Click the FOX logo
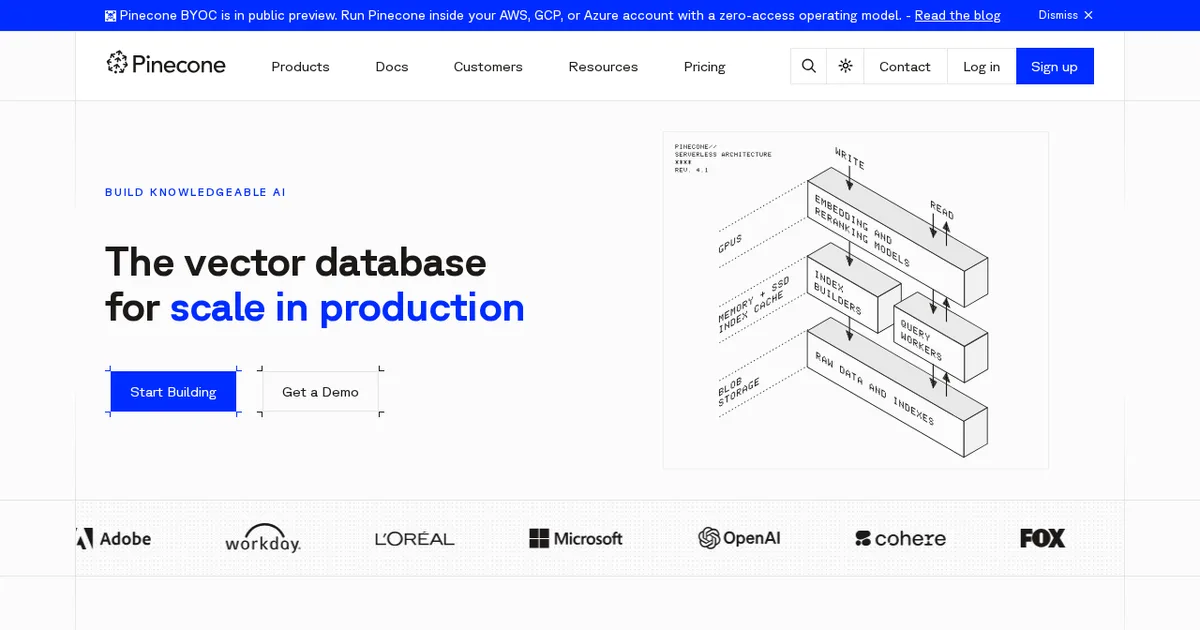 coord(1043,538)
